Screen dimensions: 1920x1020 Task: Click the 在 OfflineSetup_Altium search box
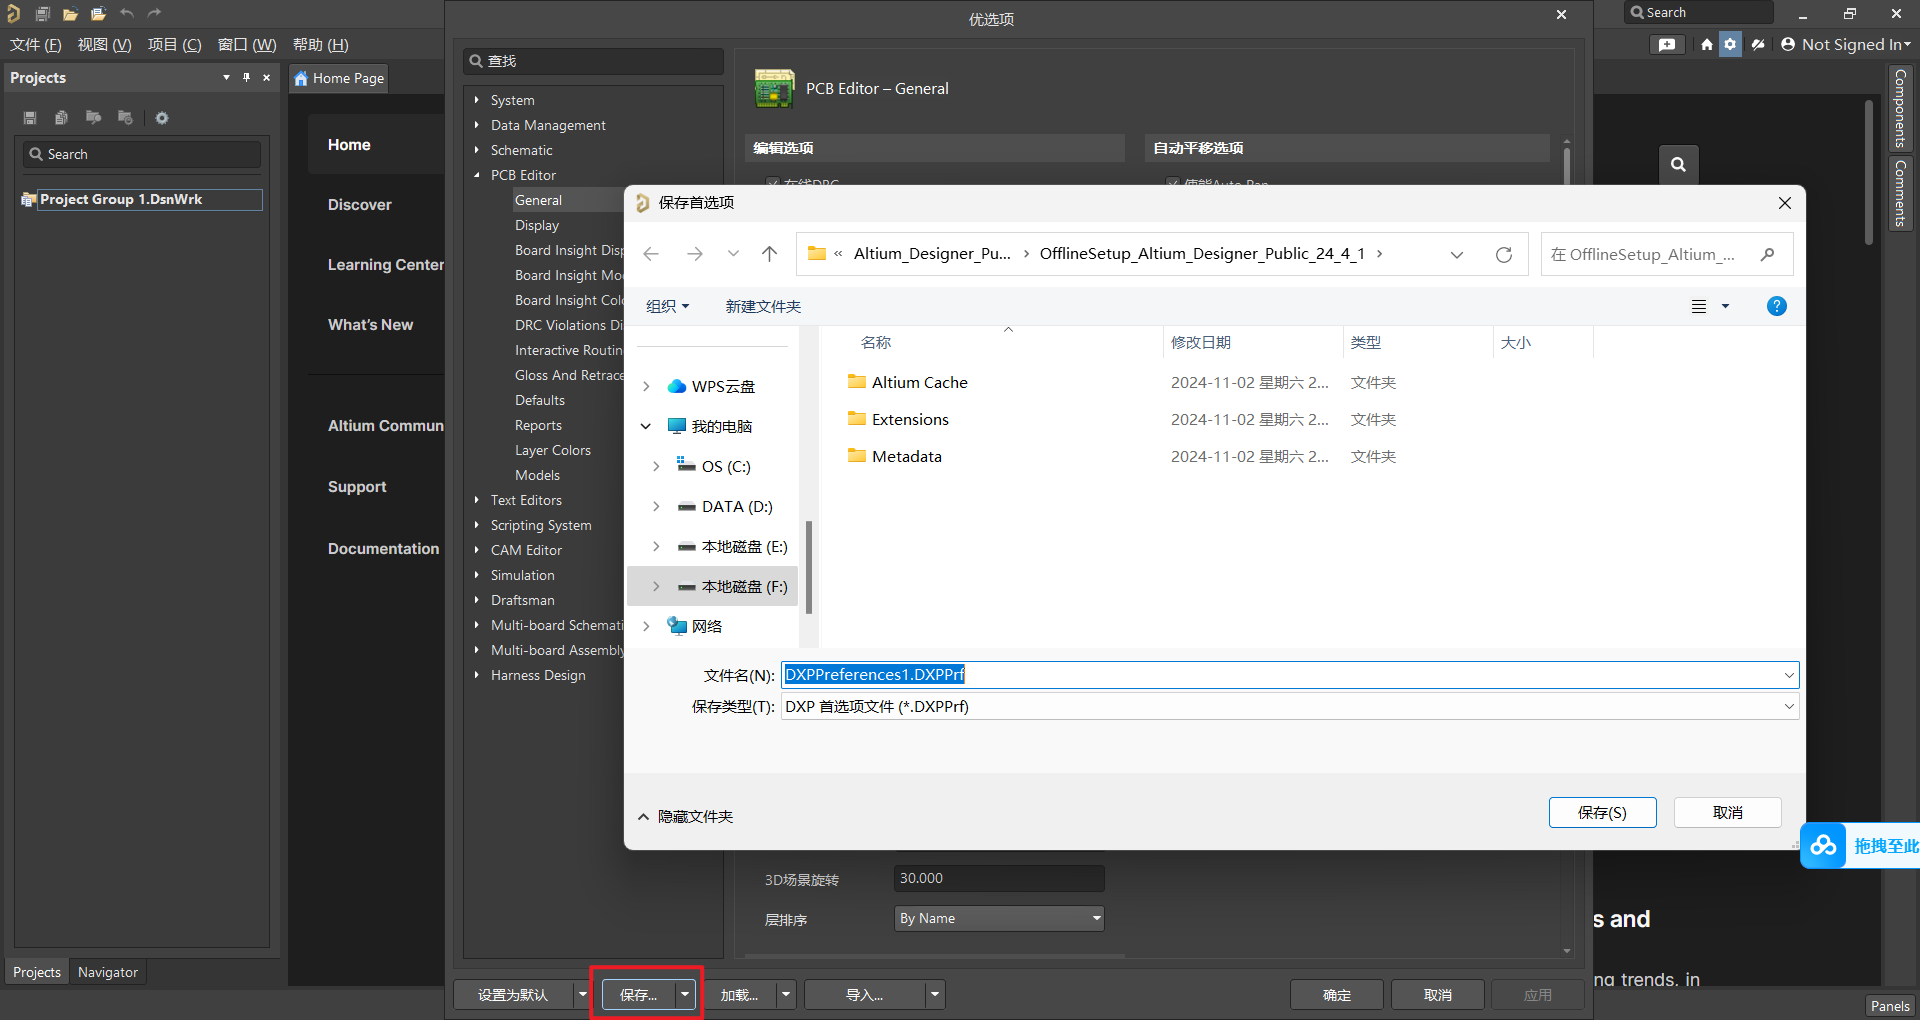(1666, 254)
